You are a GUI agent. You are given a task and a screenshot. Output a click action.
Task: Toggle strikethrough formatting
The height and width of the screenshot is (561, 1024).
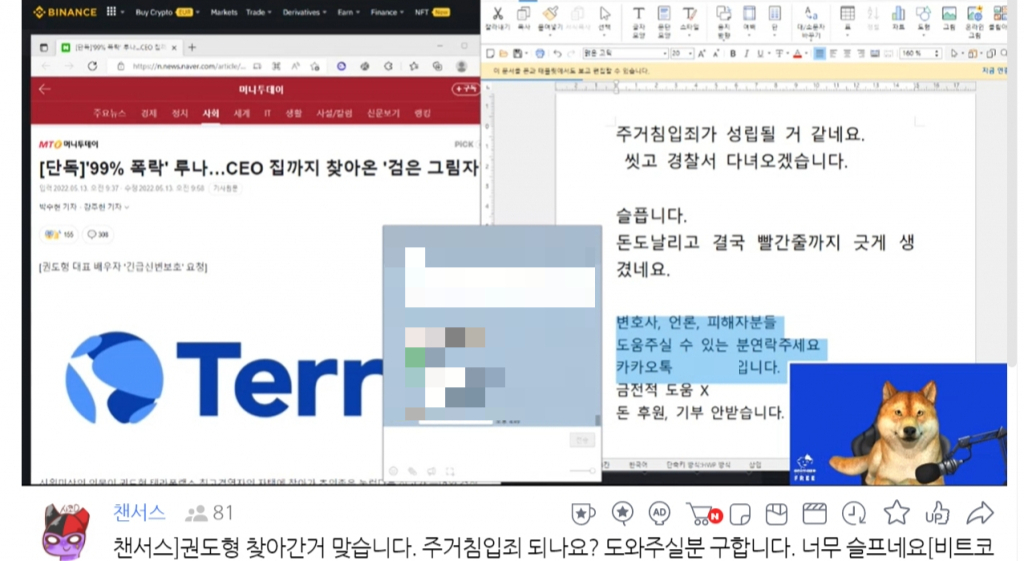pyautogui.click(x=779, y=54)
